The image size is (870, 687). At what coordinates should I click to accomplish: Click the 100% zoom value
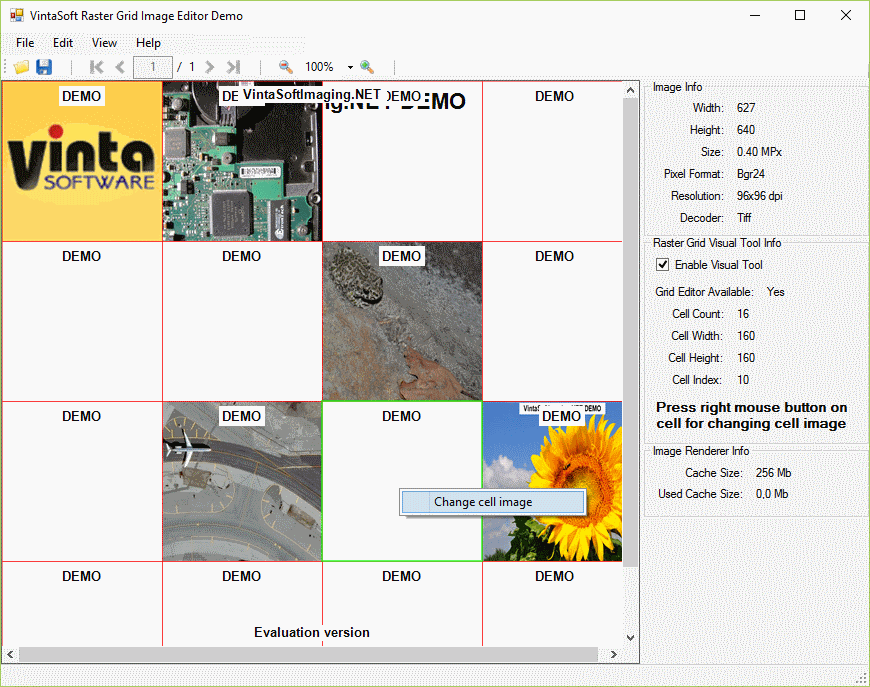[319, 67]
